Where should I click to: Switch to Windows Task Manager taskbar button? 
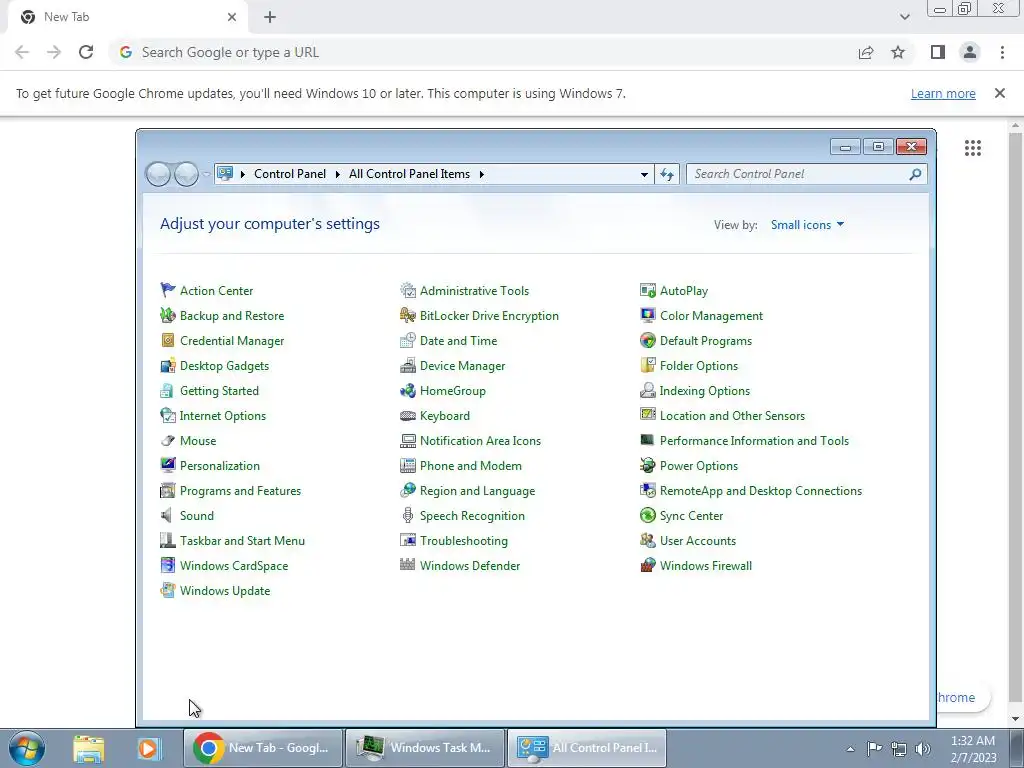[424, 748]
